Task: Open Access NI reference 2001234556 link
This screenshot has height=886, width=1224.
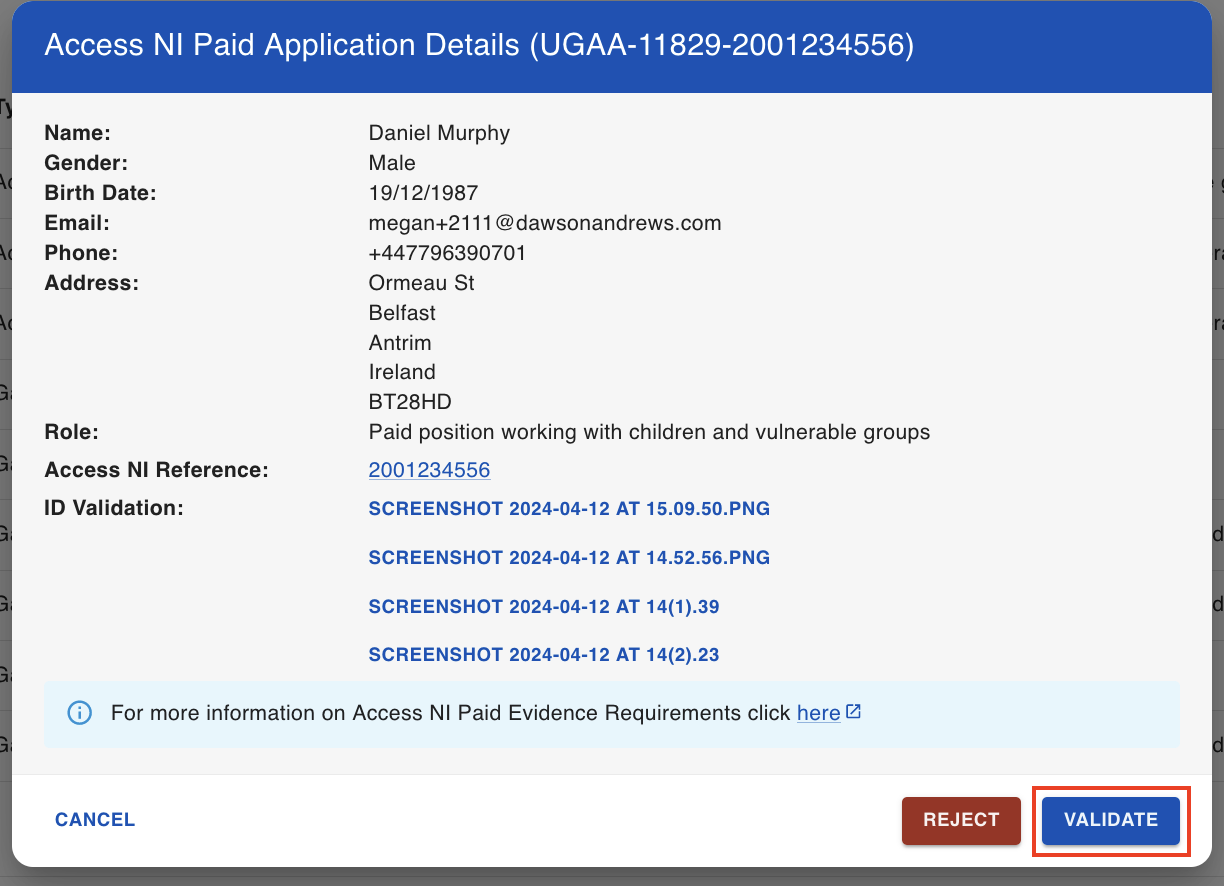Action: 429,470
